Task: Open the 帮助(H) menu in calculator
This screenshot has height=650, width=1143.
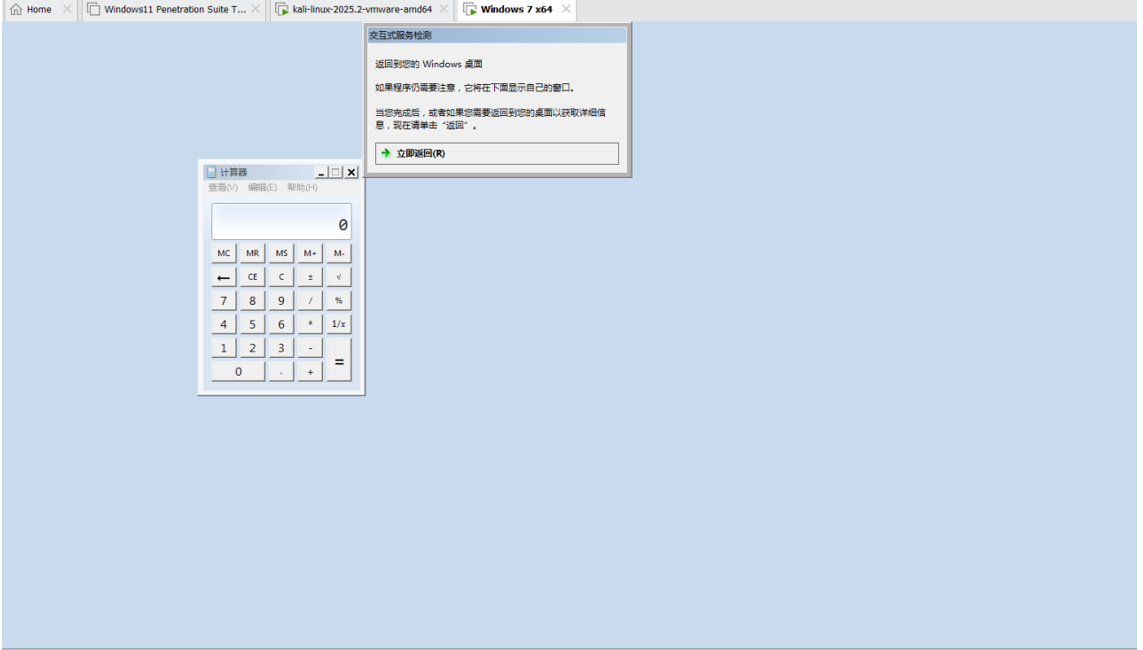Action: 302,187
